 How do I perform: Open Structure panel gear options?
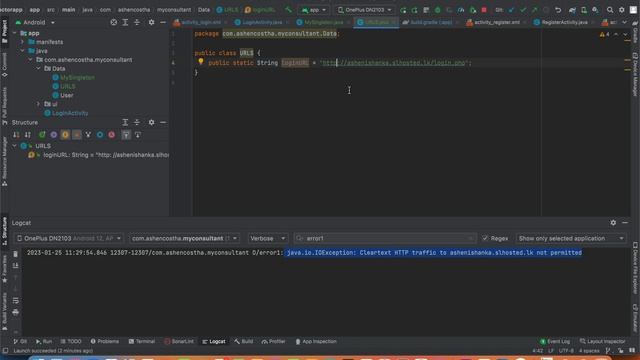[x=151, y=122]
